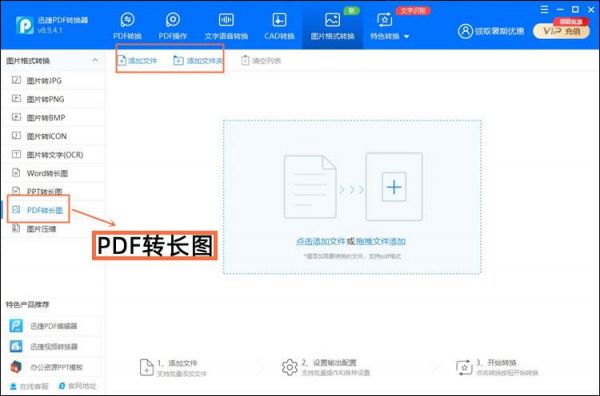
Task: Select the 图片转BMP sidebar item
Action: 53,117
